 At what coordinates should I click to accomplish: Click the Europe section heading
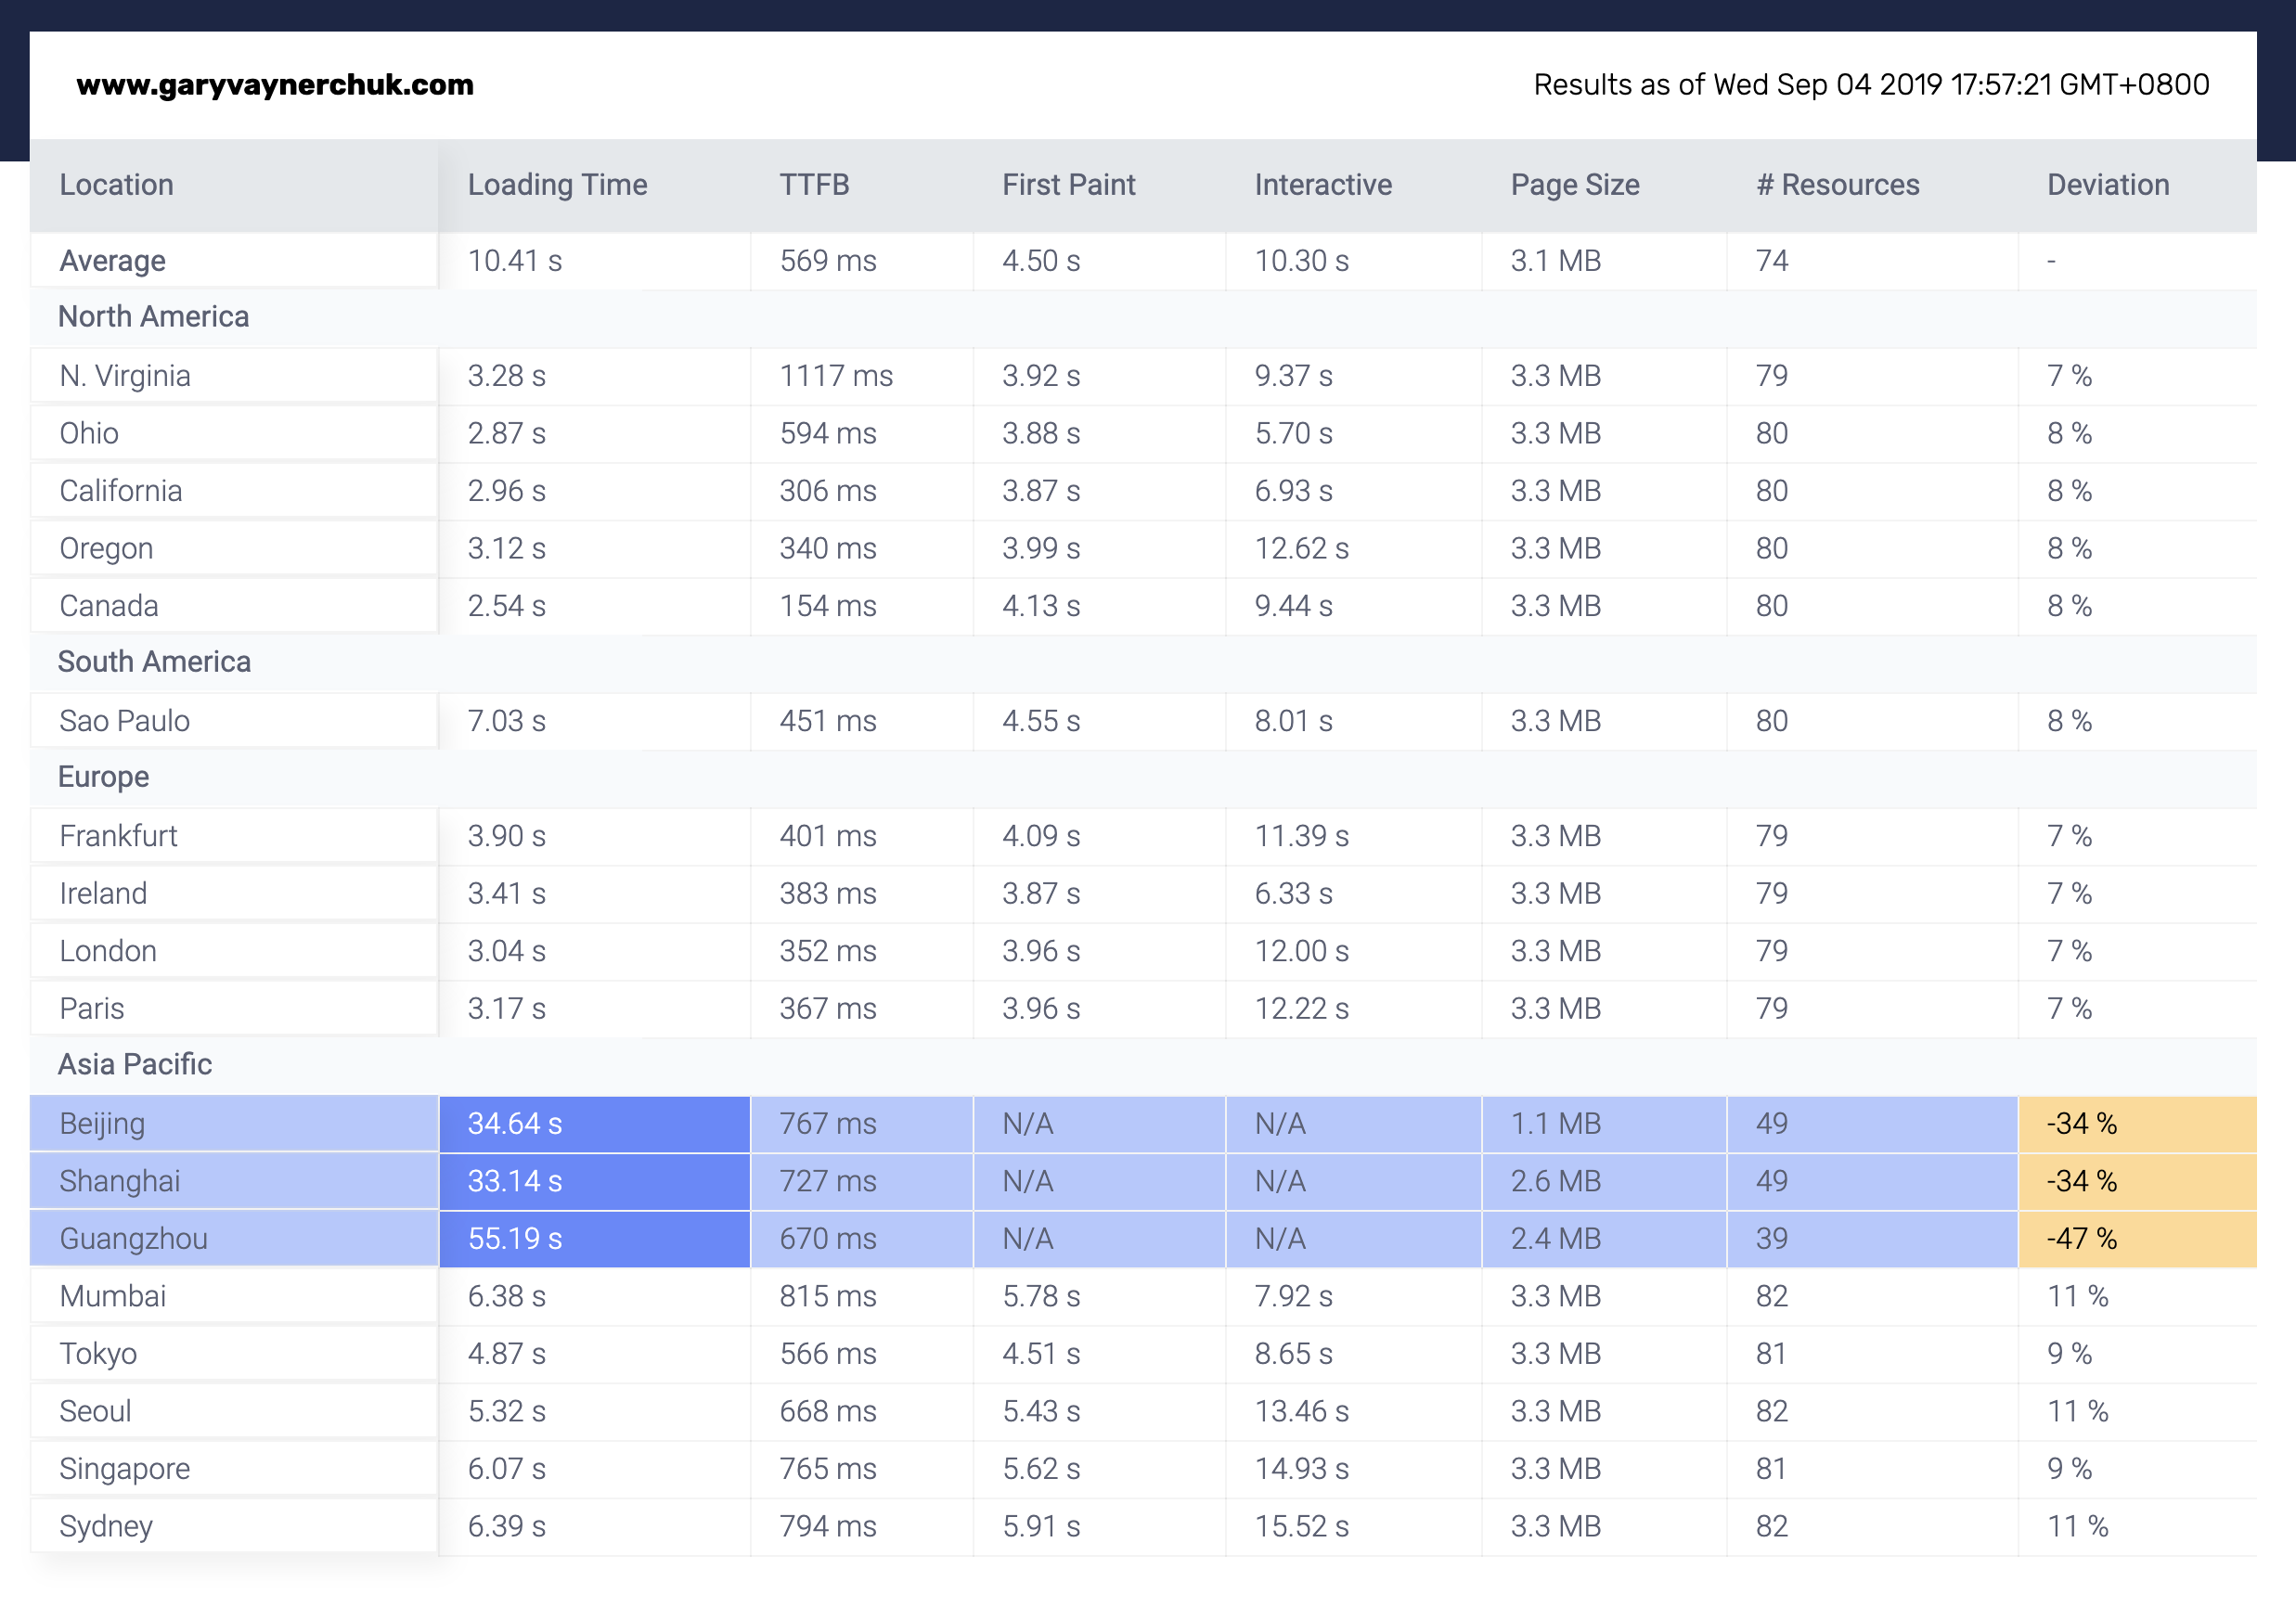[103, 777]
